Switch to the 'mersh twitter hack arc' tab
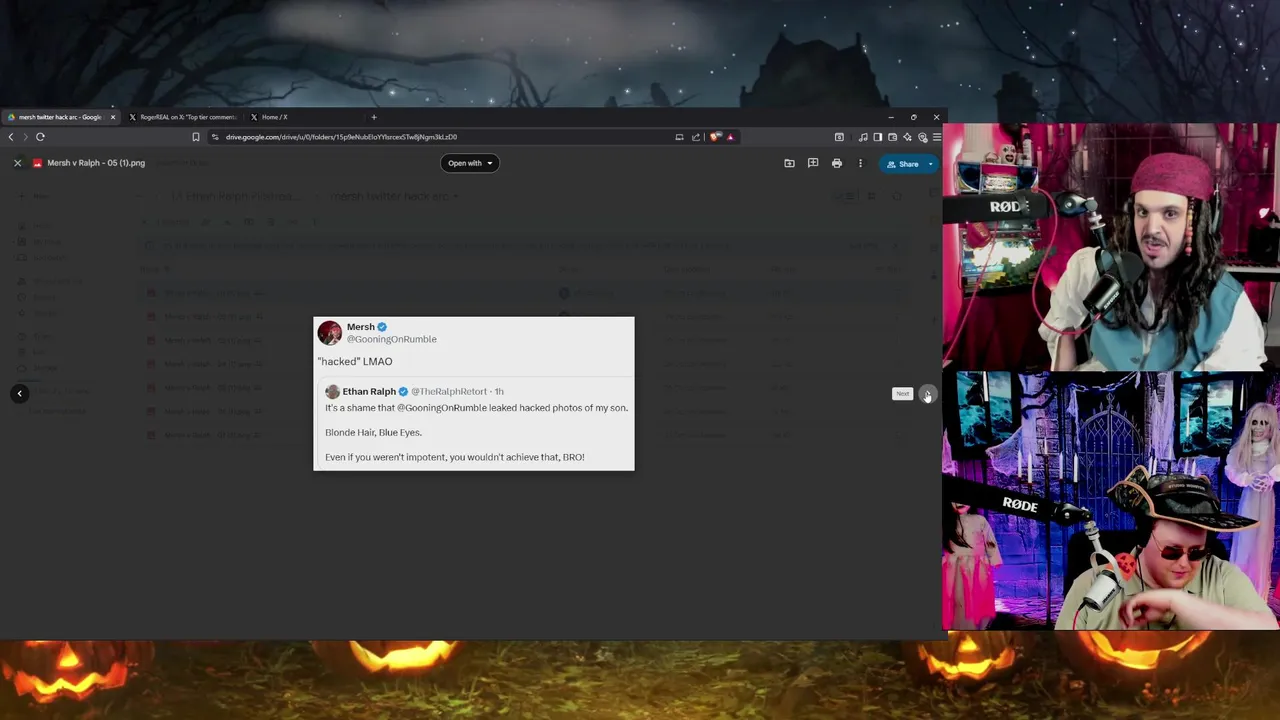This screenshot has height=720, width=1280. tap(60, 117)
